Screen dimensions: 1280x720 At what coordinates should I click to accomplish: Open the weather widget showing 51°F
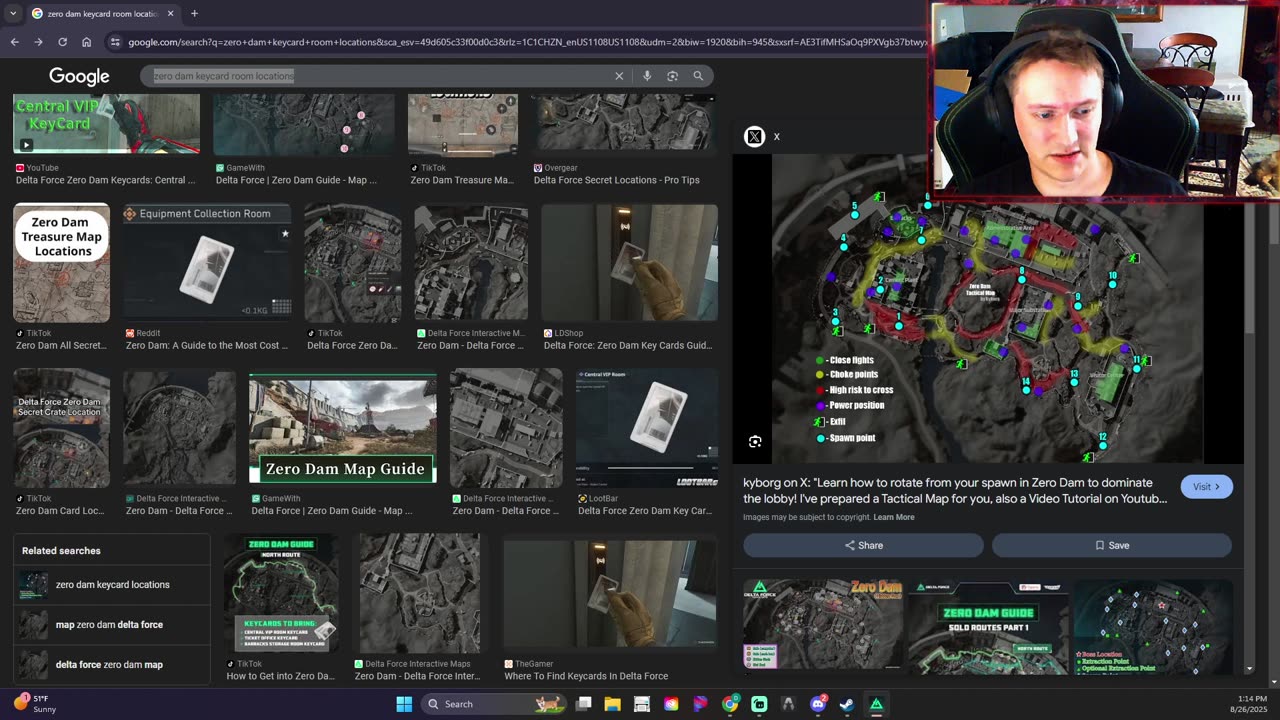[x=35, y=704]
